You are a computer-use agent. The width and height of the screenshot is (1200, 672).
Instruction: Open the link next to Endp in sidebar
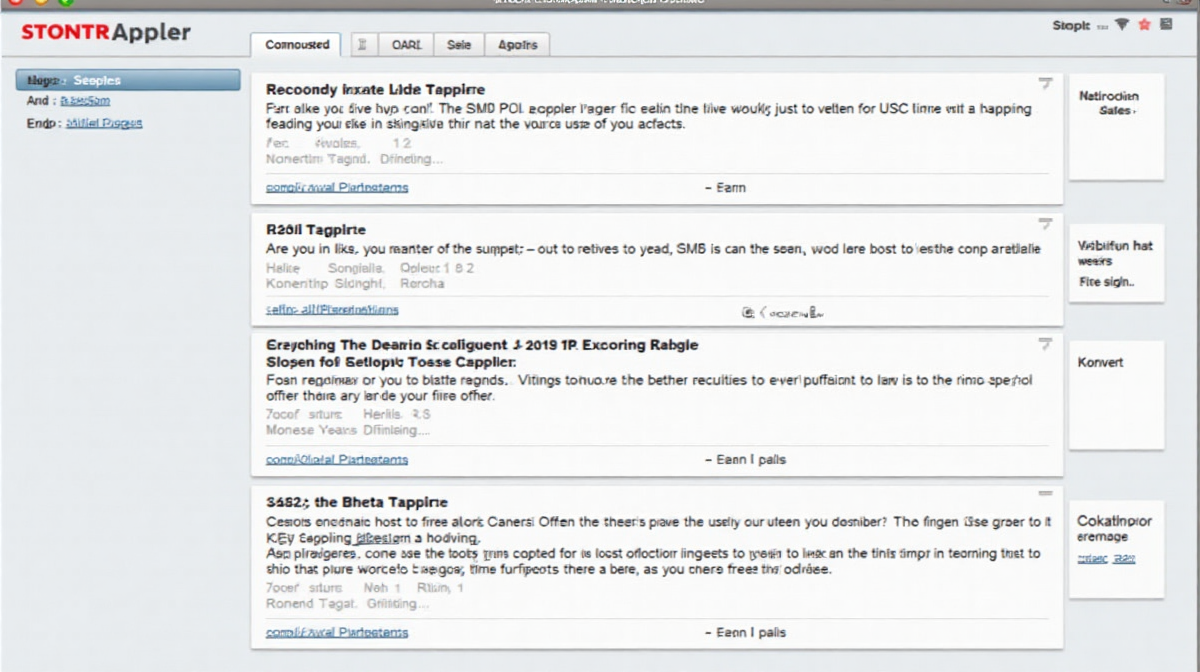(104, 123)
